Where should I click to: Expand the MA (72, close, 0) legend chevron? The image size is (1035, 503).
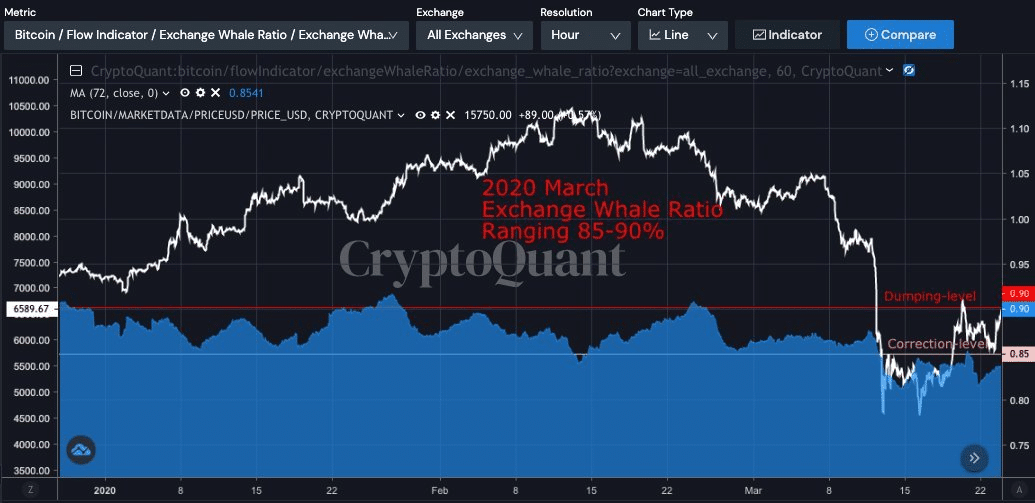(167, 93)
